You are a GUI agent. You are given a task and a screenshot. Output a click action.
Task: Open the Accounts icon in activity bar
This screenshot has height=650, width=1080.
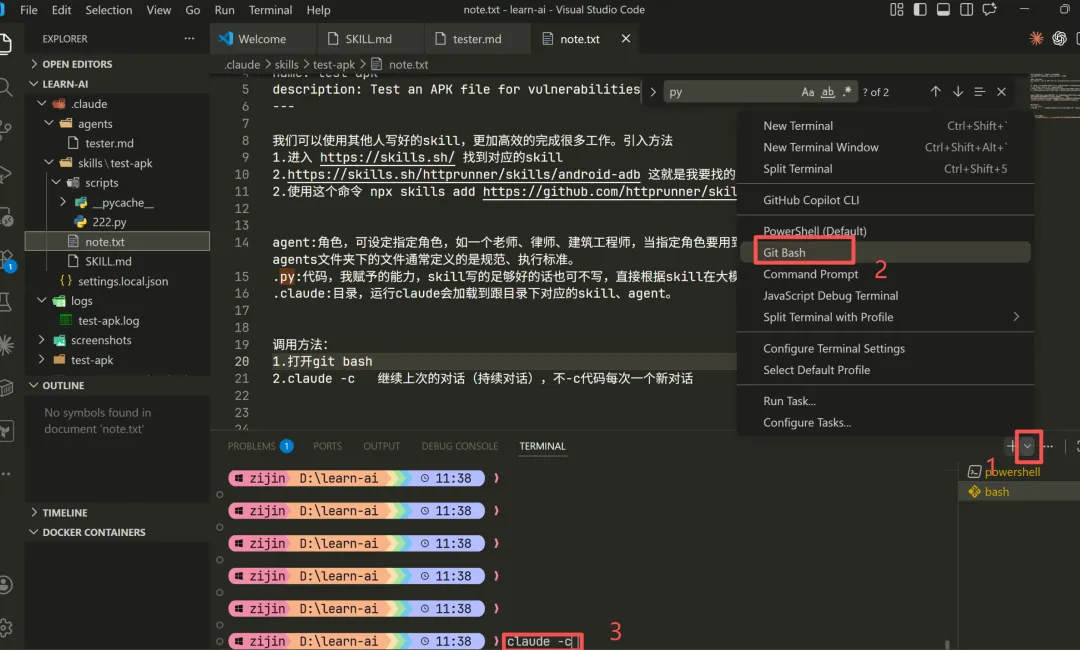[6, 585]
